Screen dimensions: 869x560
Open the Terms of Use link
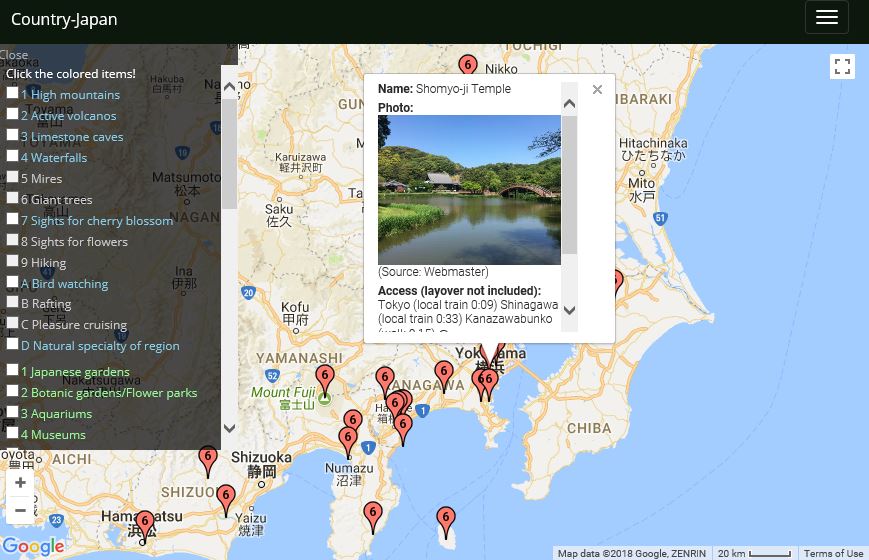[833, 554]
